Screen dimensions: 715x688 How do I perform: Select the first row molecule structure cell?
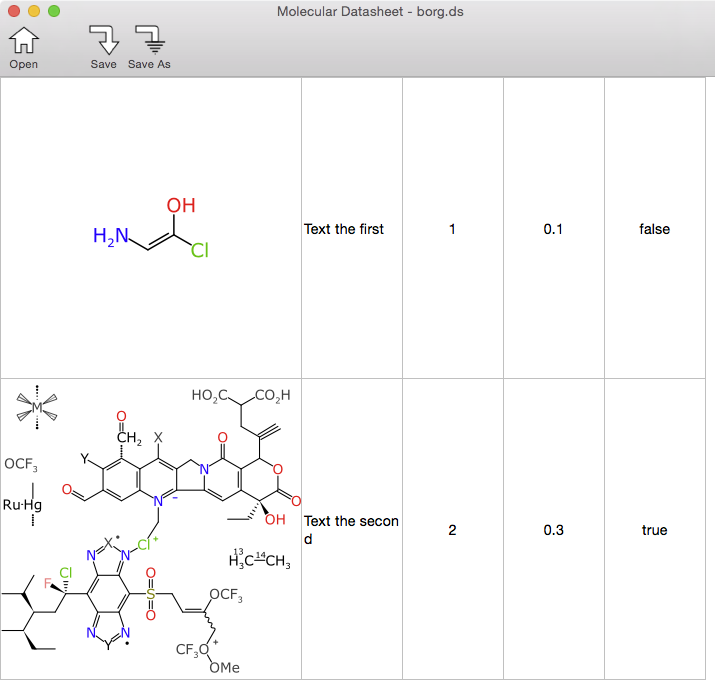[151, 229]
